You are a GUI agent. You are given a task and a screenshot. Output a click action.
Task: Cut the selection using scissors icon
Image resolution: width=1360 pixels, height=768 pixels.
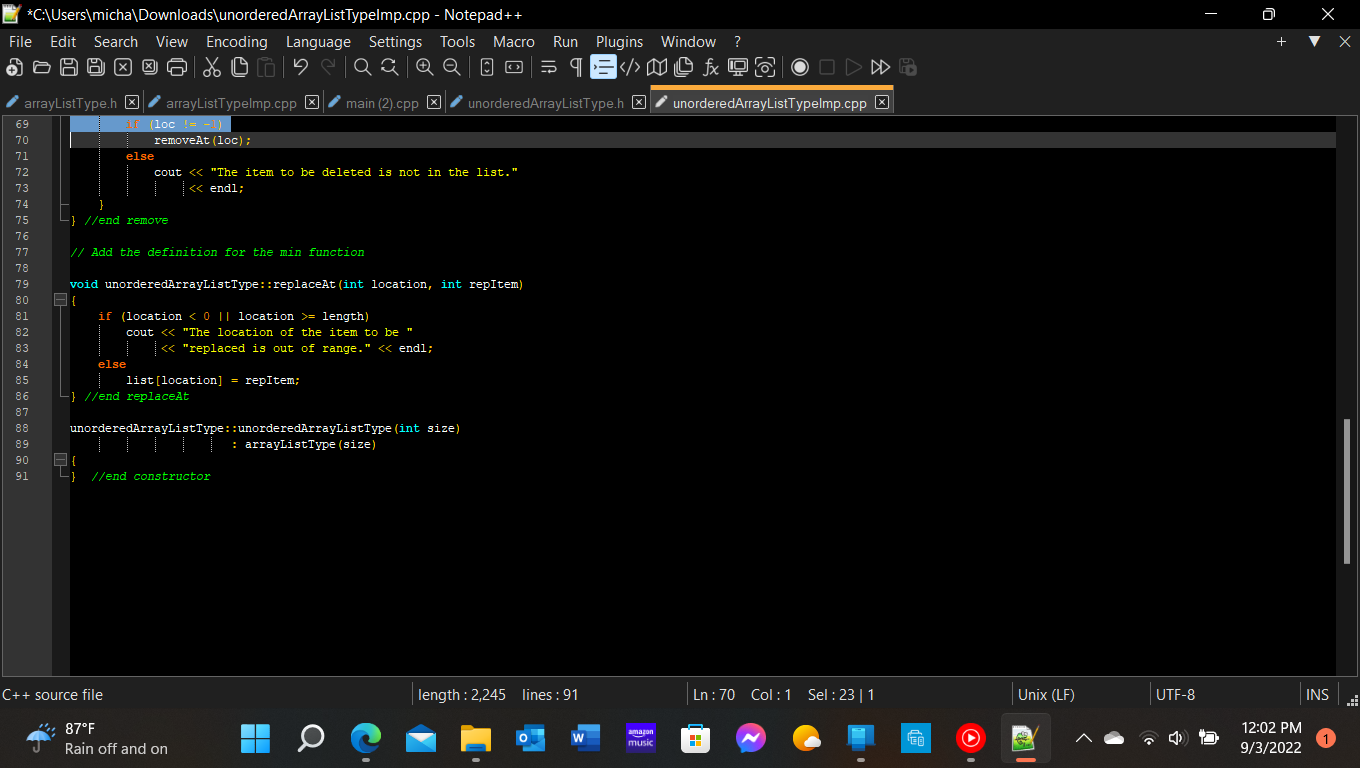(212, 67)
